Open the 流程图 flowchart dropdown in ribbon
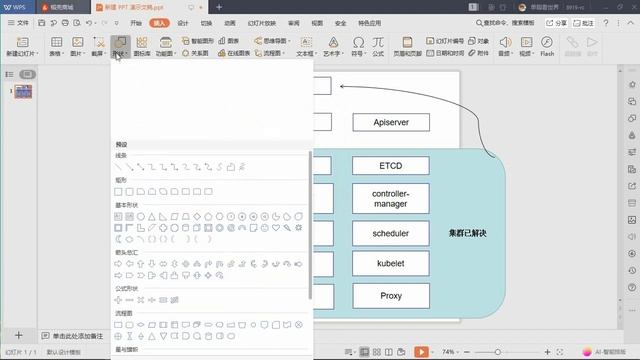This screenshot has width=640, height=360. (270, 53)
